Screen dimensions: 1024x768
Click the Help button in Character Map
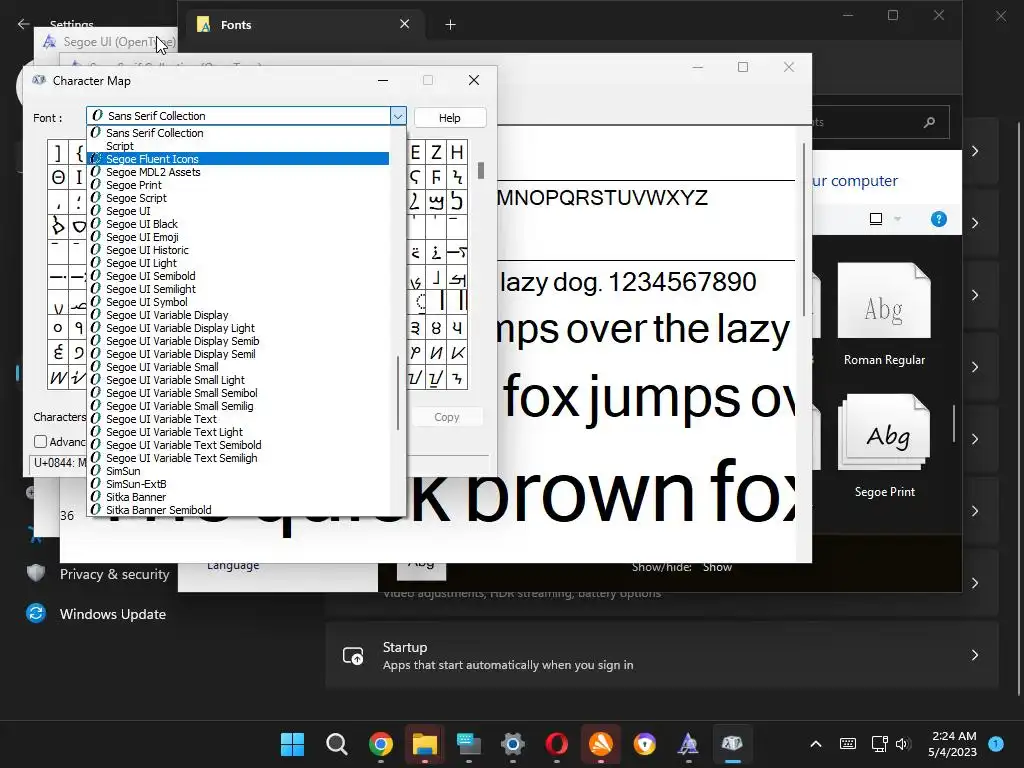click(449, 118)
